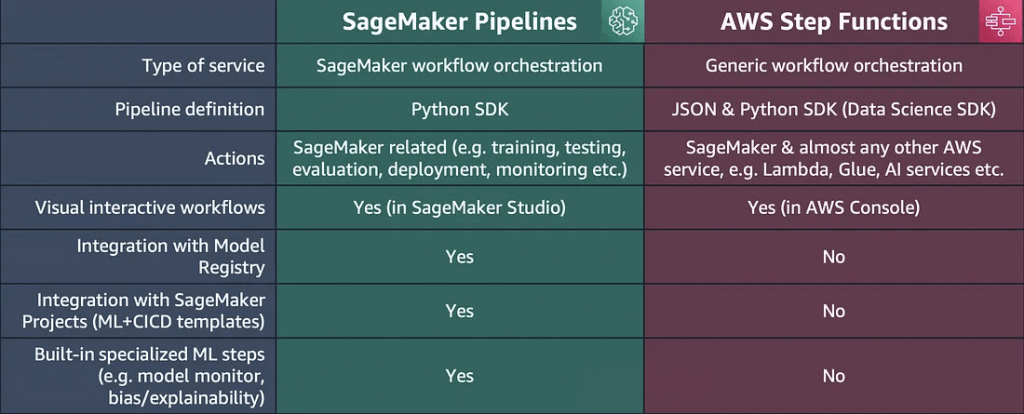1024x414 pixels.
Task: Click the Yes (in SageMaker Studio) cell
Action: (x=460, y=208)
